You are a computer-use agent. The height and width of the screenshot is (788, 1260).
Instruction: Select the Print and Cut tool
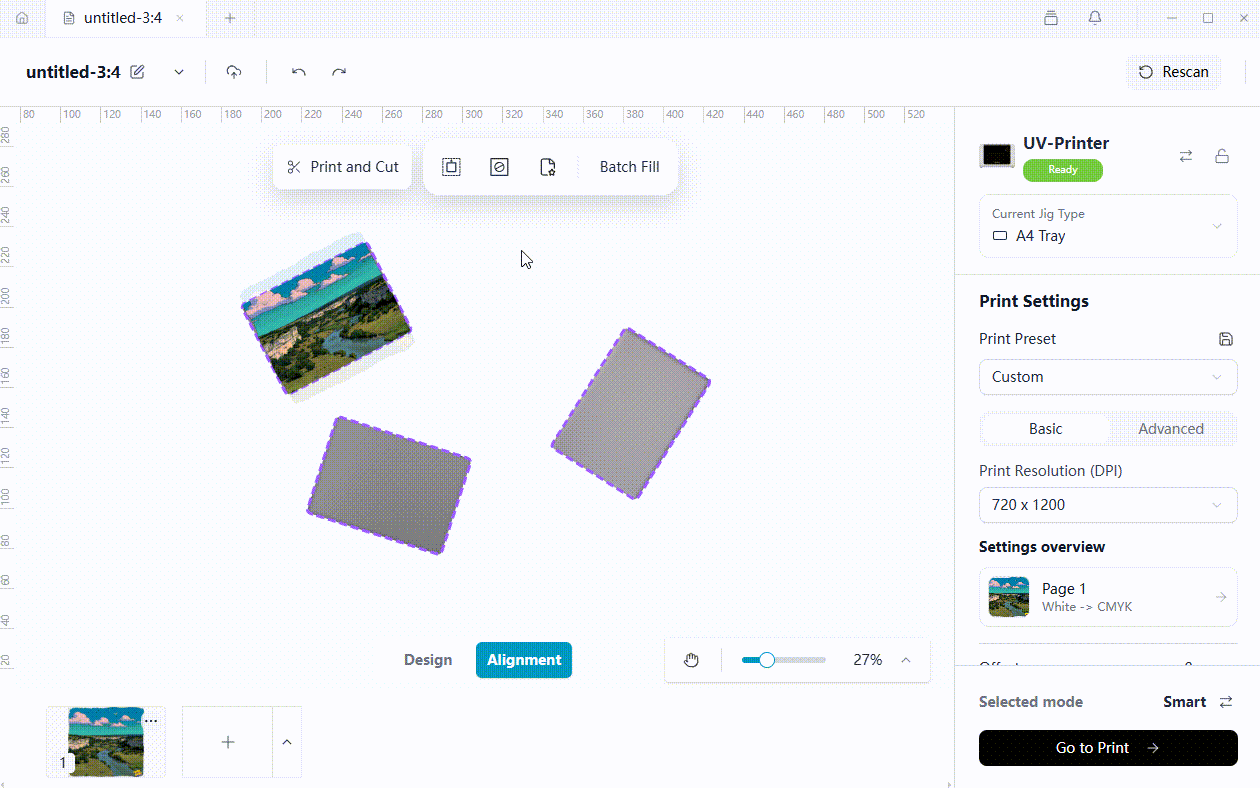pyautogui.click(x=342, y=167)
